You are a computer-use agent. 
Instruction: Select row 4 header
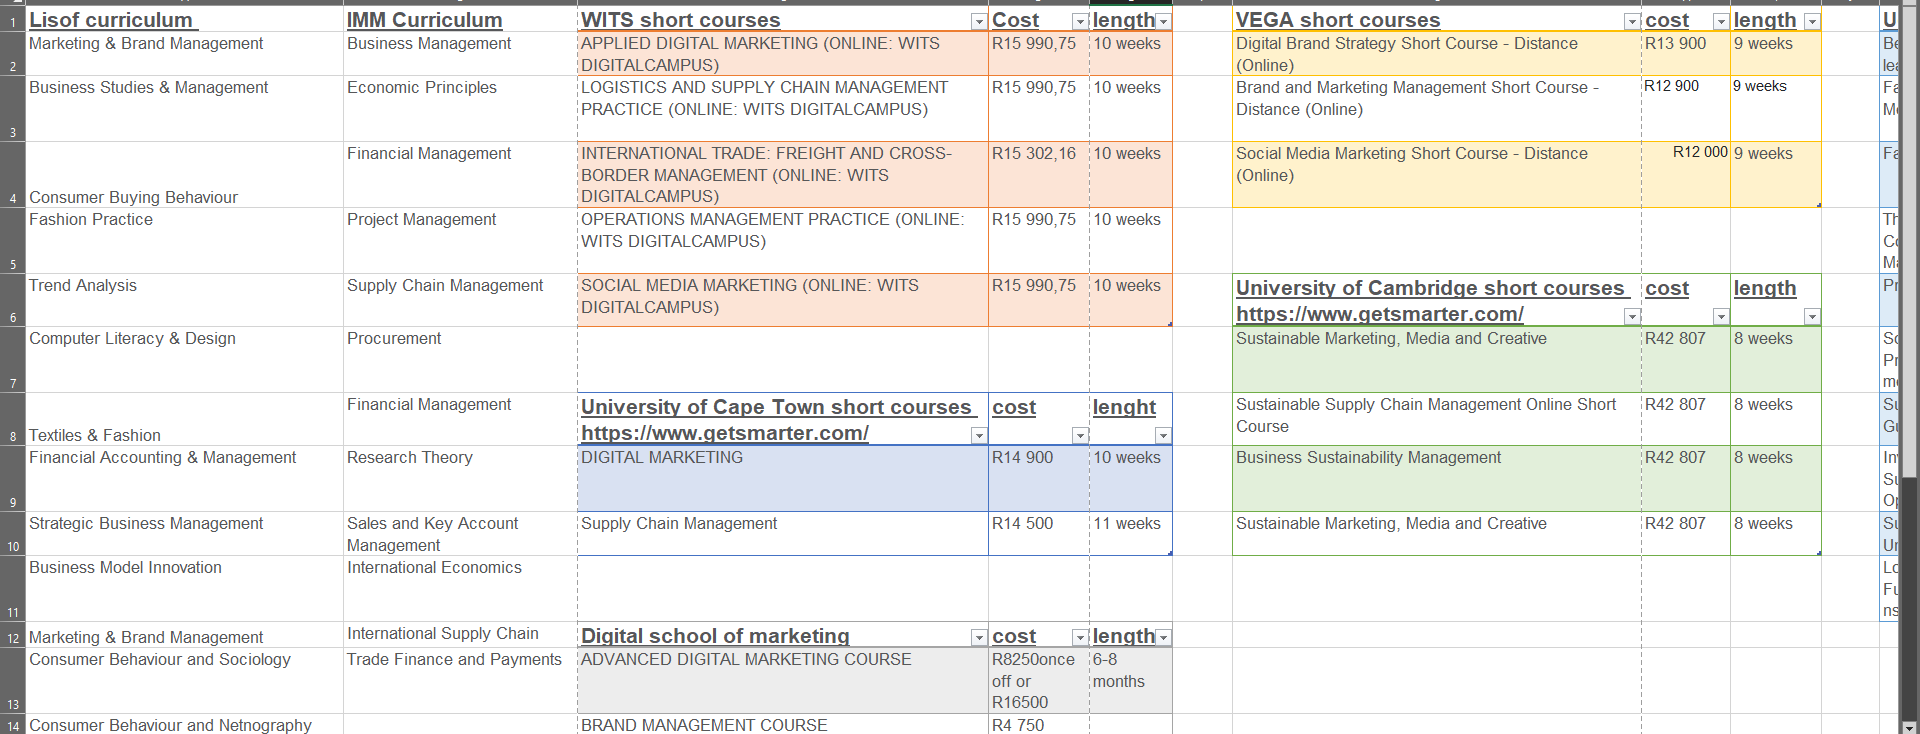[x=12, y=175]
